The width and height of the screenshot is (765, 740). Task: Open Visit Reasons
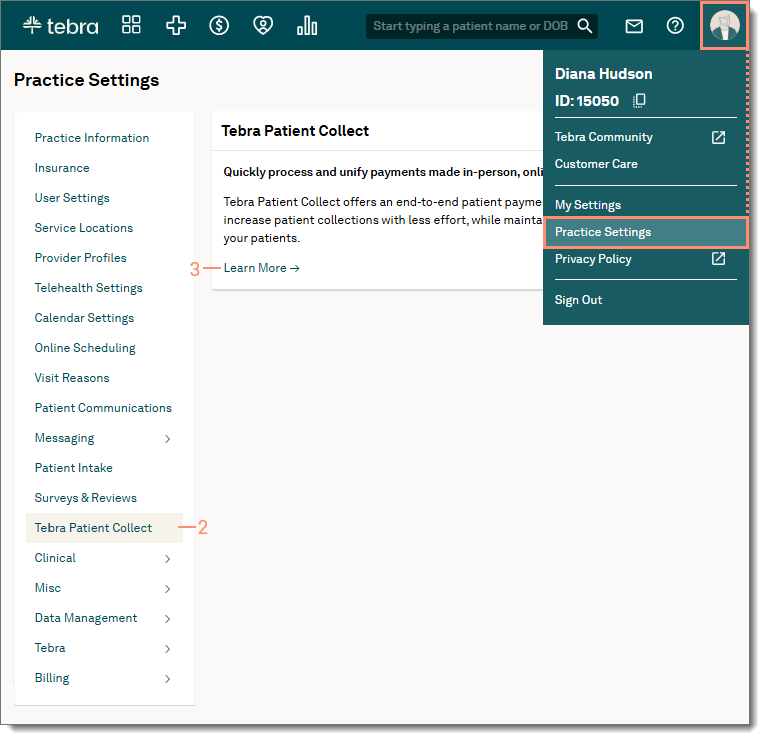(x=72, y=378)
